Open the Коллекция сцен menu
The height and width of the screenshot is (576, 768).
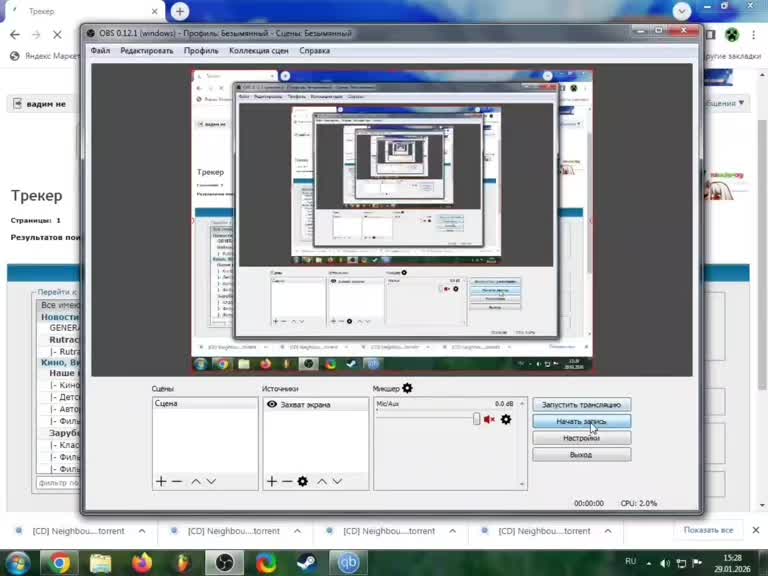(x=259, y=50)
